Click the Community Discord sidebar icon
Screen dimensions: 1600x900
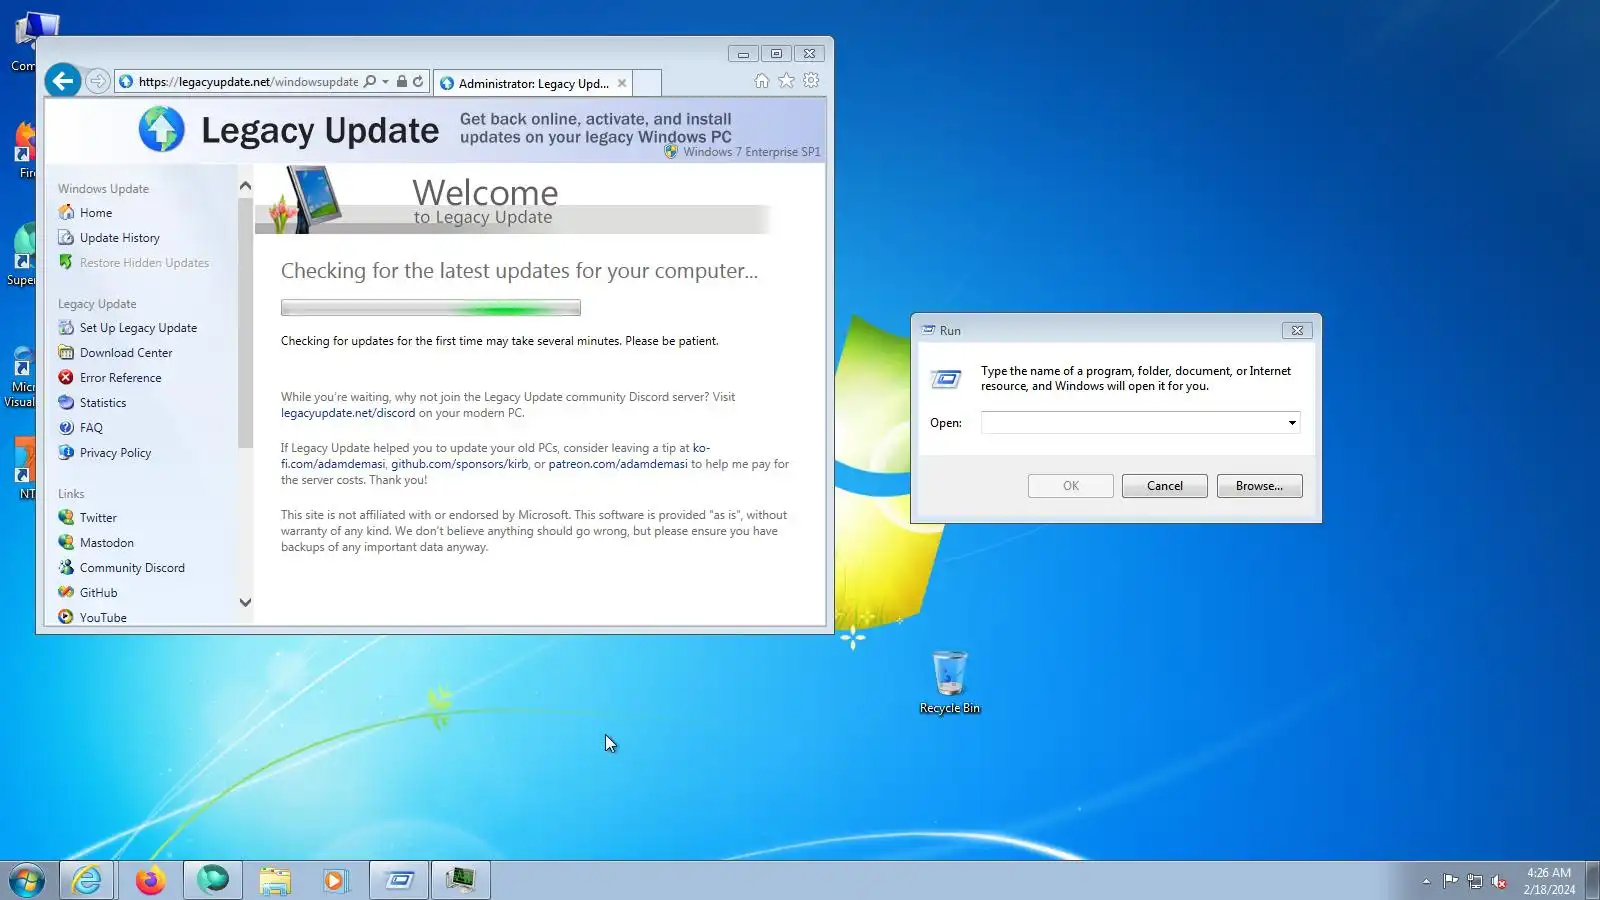(66, 568)
